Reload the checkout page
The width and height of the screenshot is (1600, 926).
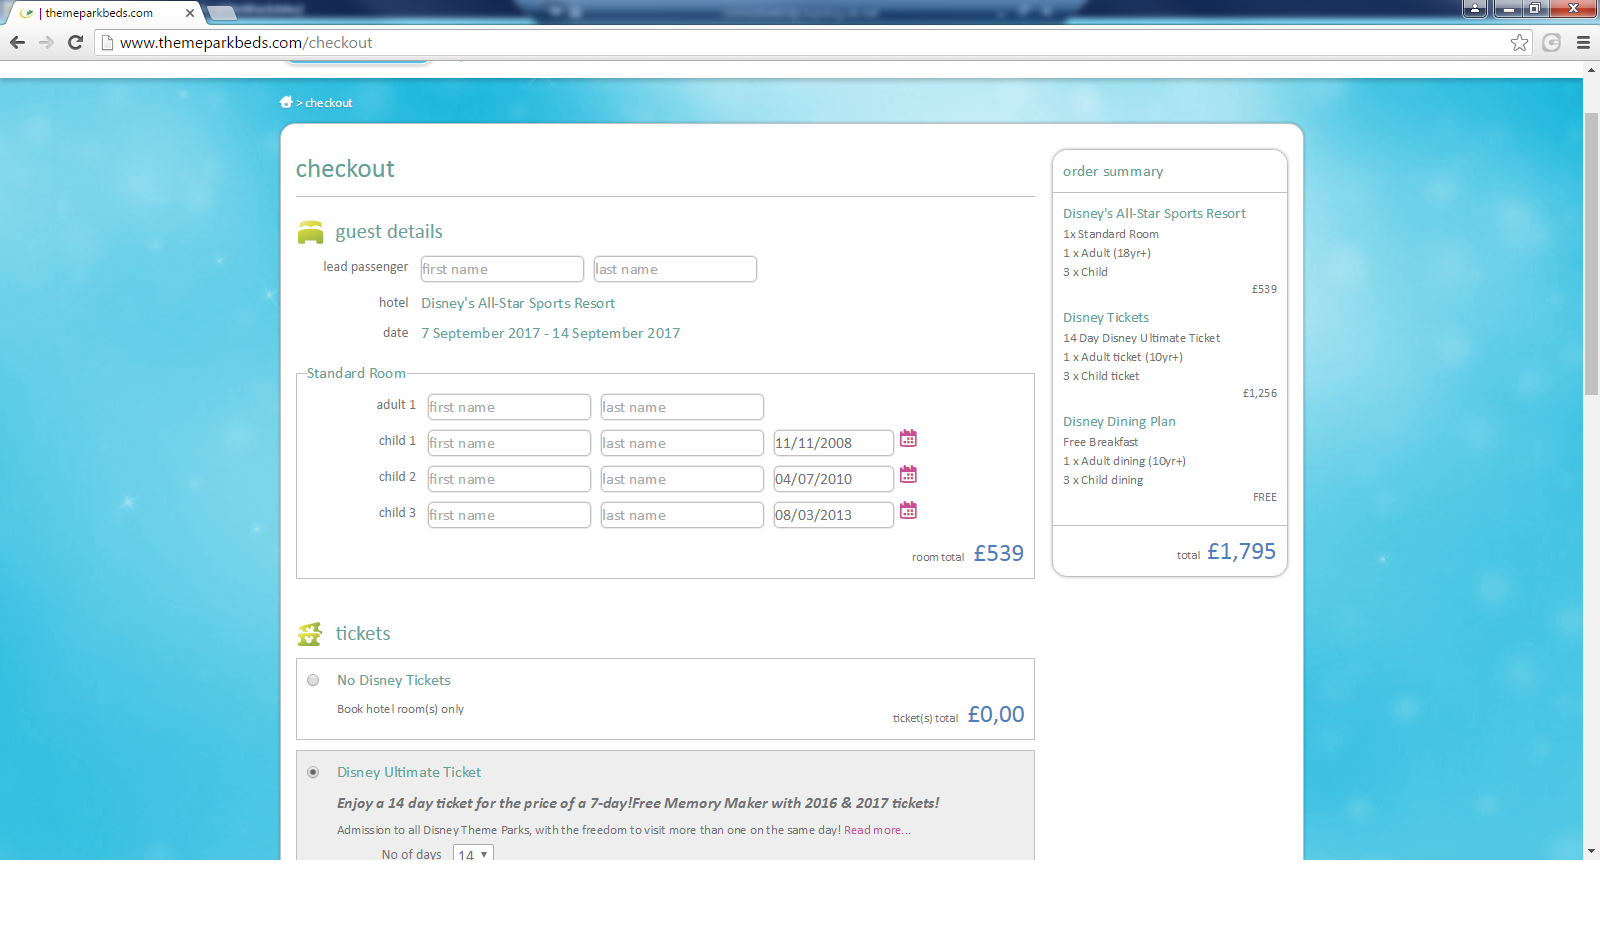point(75,42)
